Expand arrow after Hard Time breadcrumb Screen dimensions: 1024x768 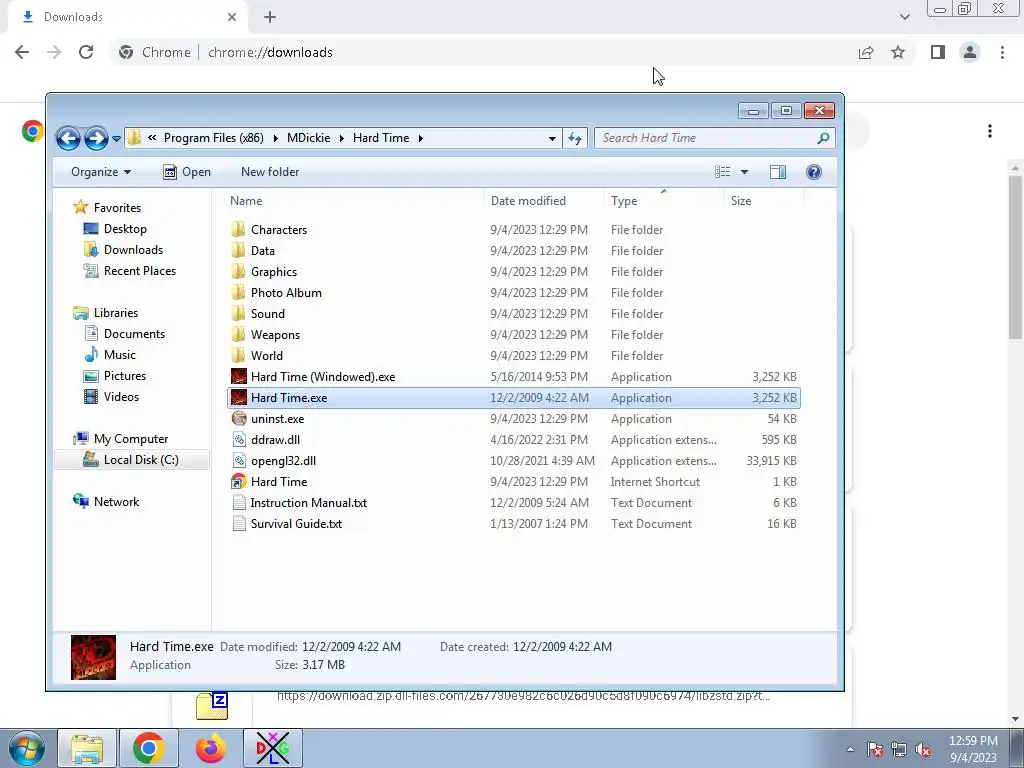[x=420, y=138]
